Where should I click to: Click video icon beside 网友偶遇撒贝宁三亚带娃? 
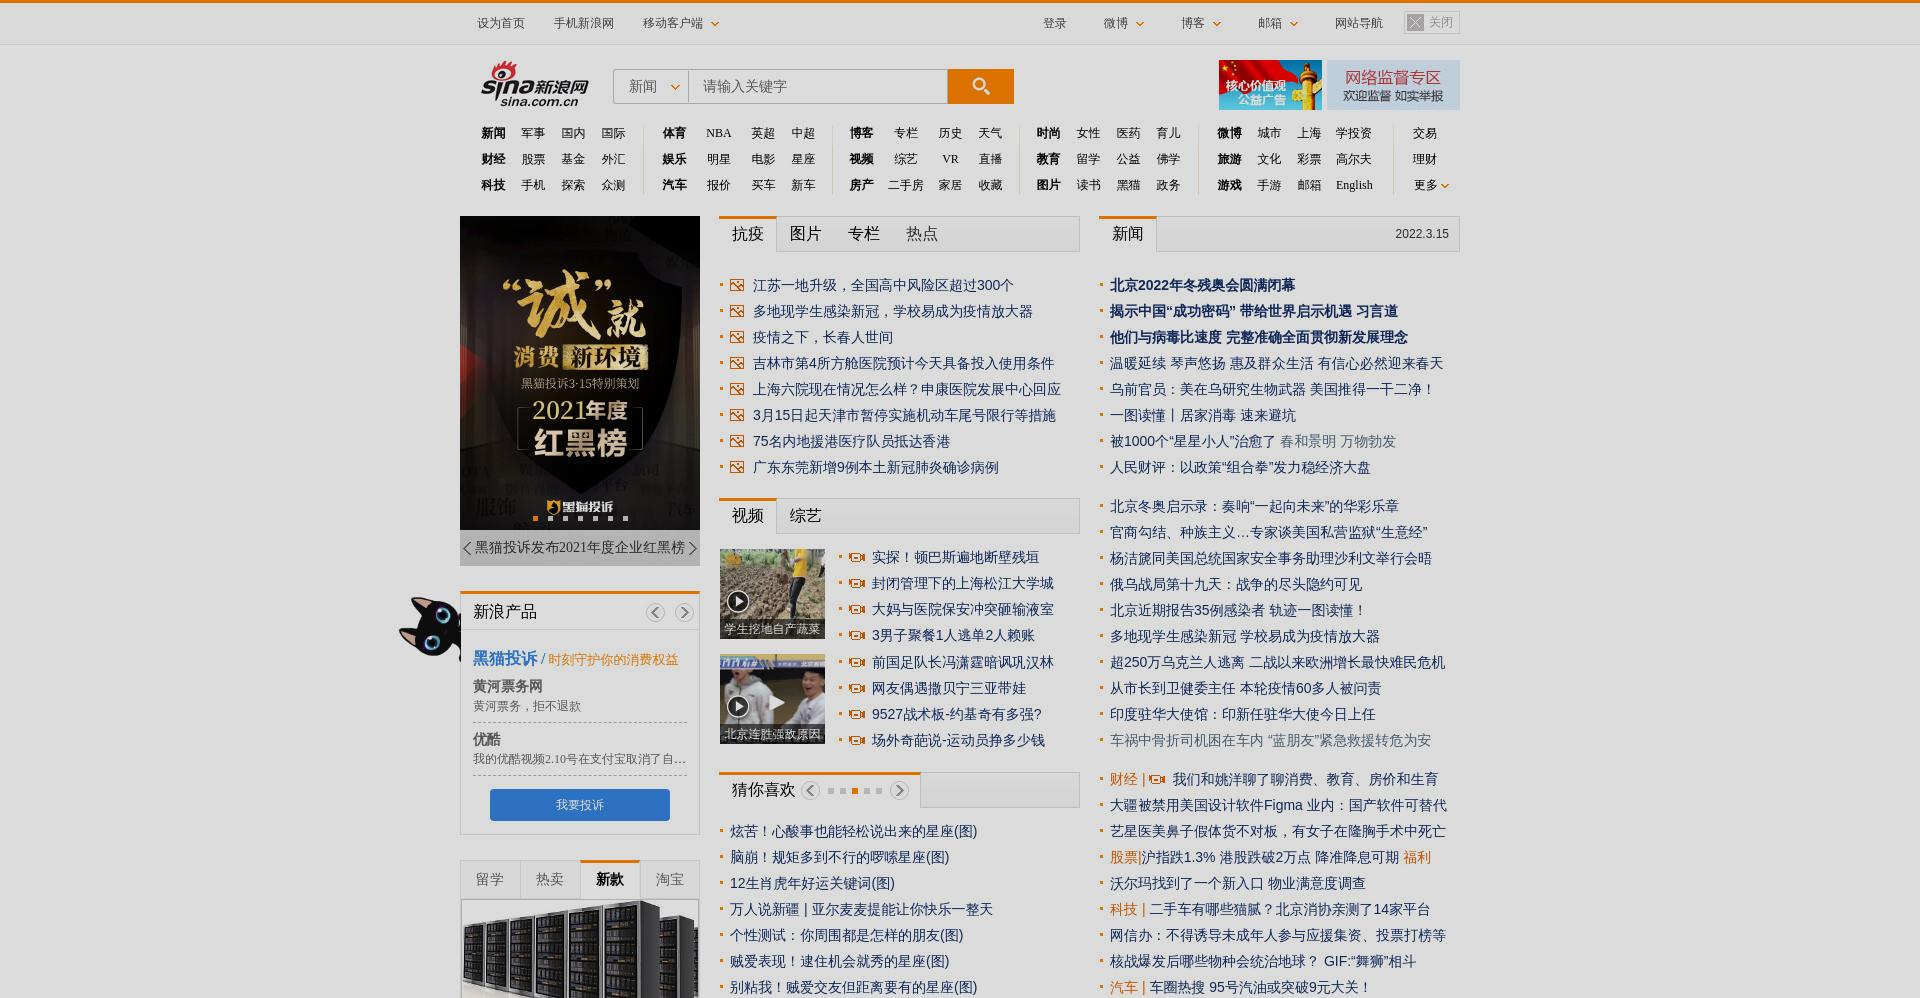857,688
